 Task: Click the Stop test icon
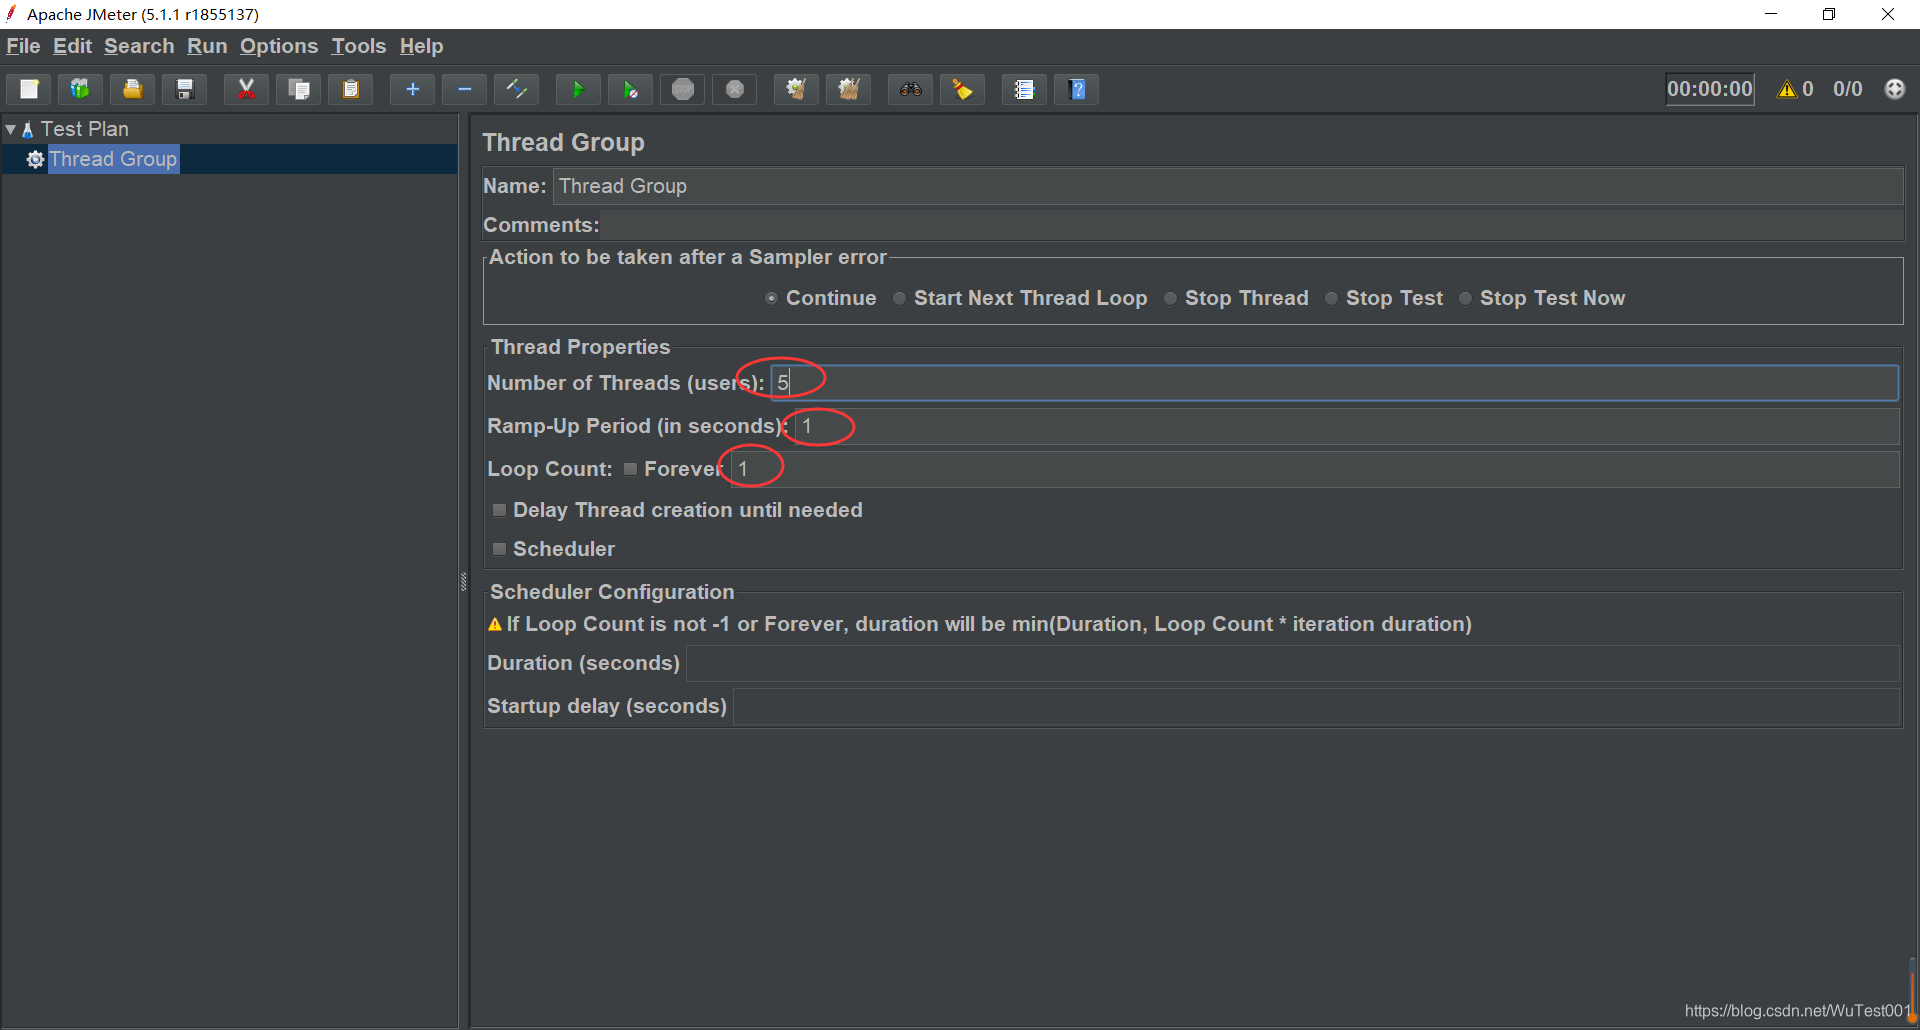[683, 89]
